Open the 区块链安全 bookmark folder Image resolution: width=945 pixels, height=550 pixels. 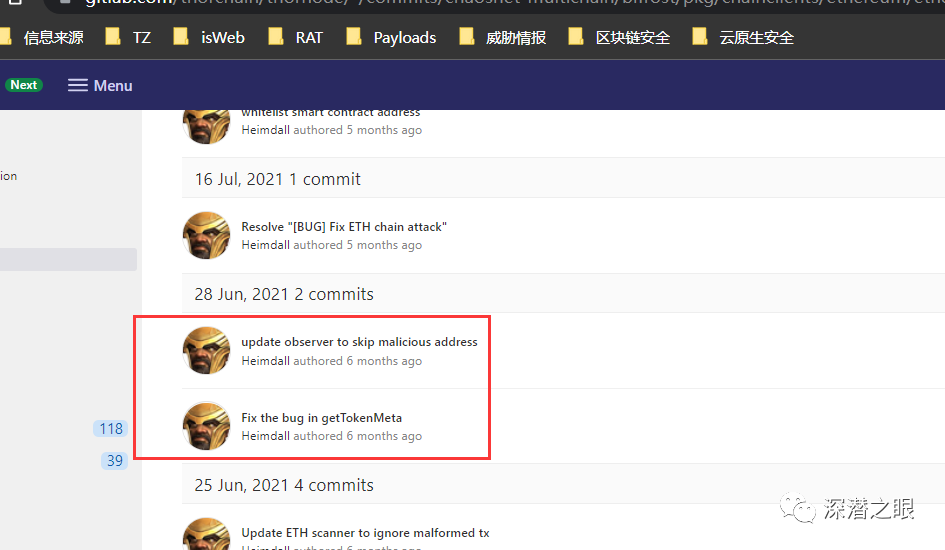619,37
